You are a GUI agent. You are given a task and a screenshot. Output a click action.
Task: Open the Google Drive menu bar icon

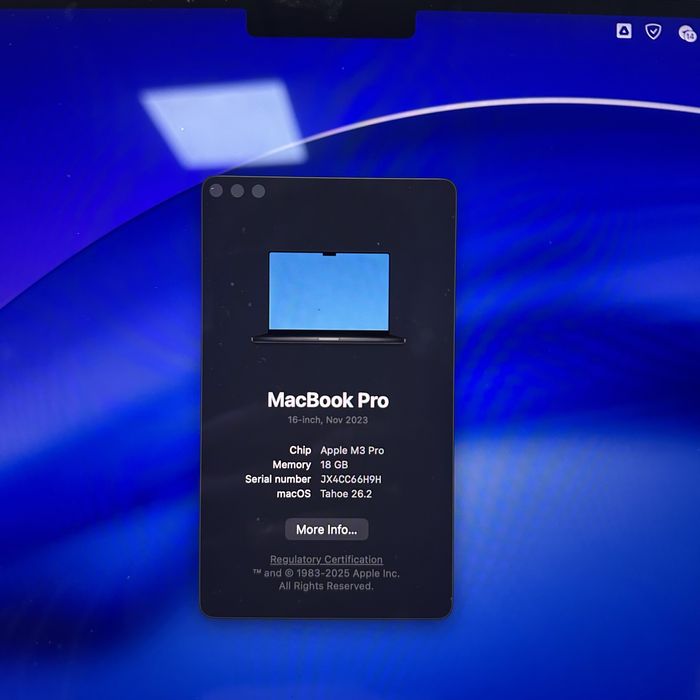tap(624, 31)
